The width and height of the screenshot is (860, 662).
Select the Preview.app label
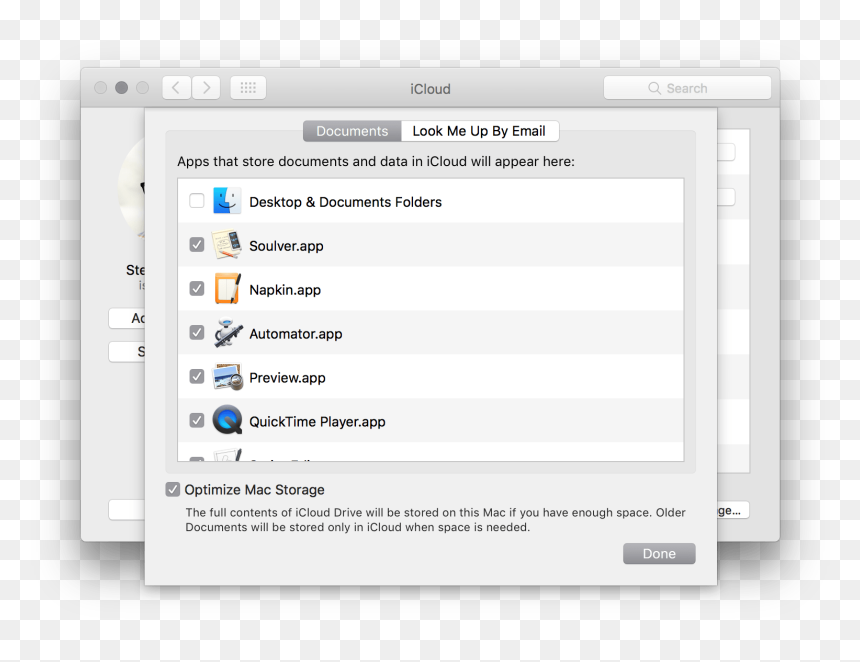[x=287, y=377]
